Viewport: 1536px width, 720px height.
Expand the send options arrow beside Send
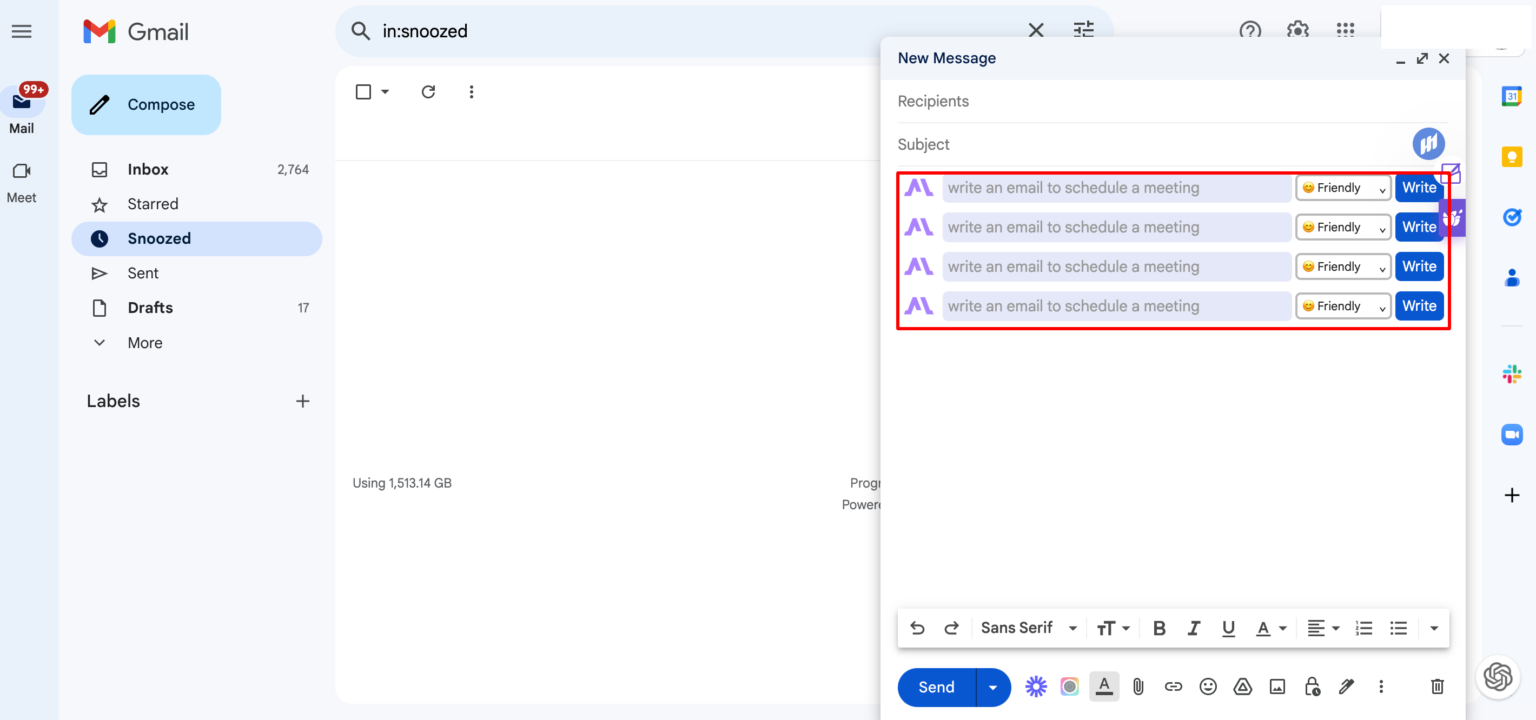point(993,687)
